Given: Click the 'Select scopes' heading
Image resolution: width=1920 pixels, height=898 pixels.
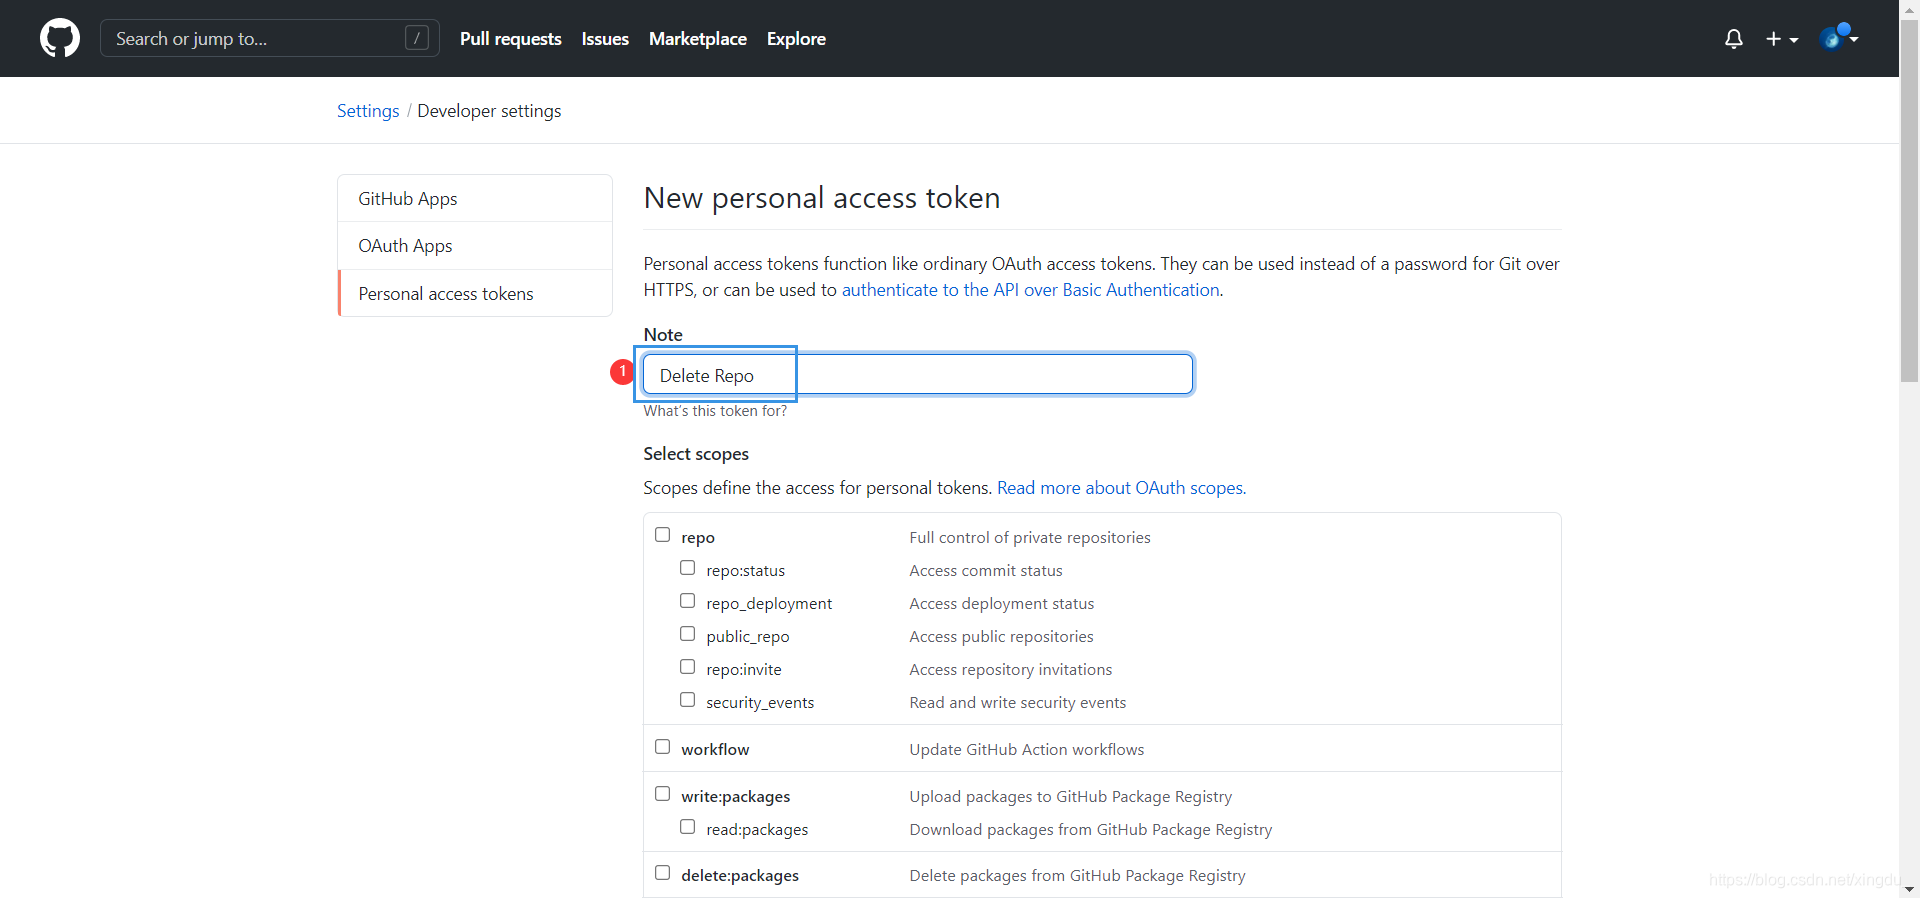Looking at the screenshot, I should tap(696, 454).
